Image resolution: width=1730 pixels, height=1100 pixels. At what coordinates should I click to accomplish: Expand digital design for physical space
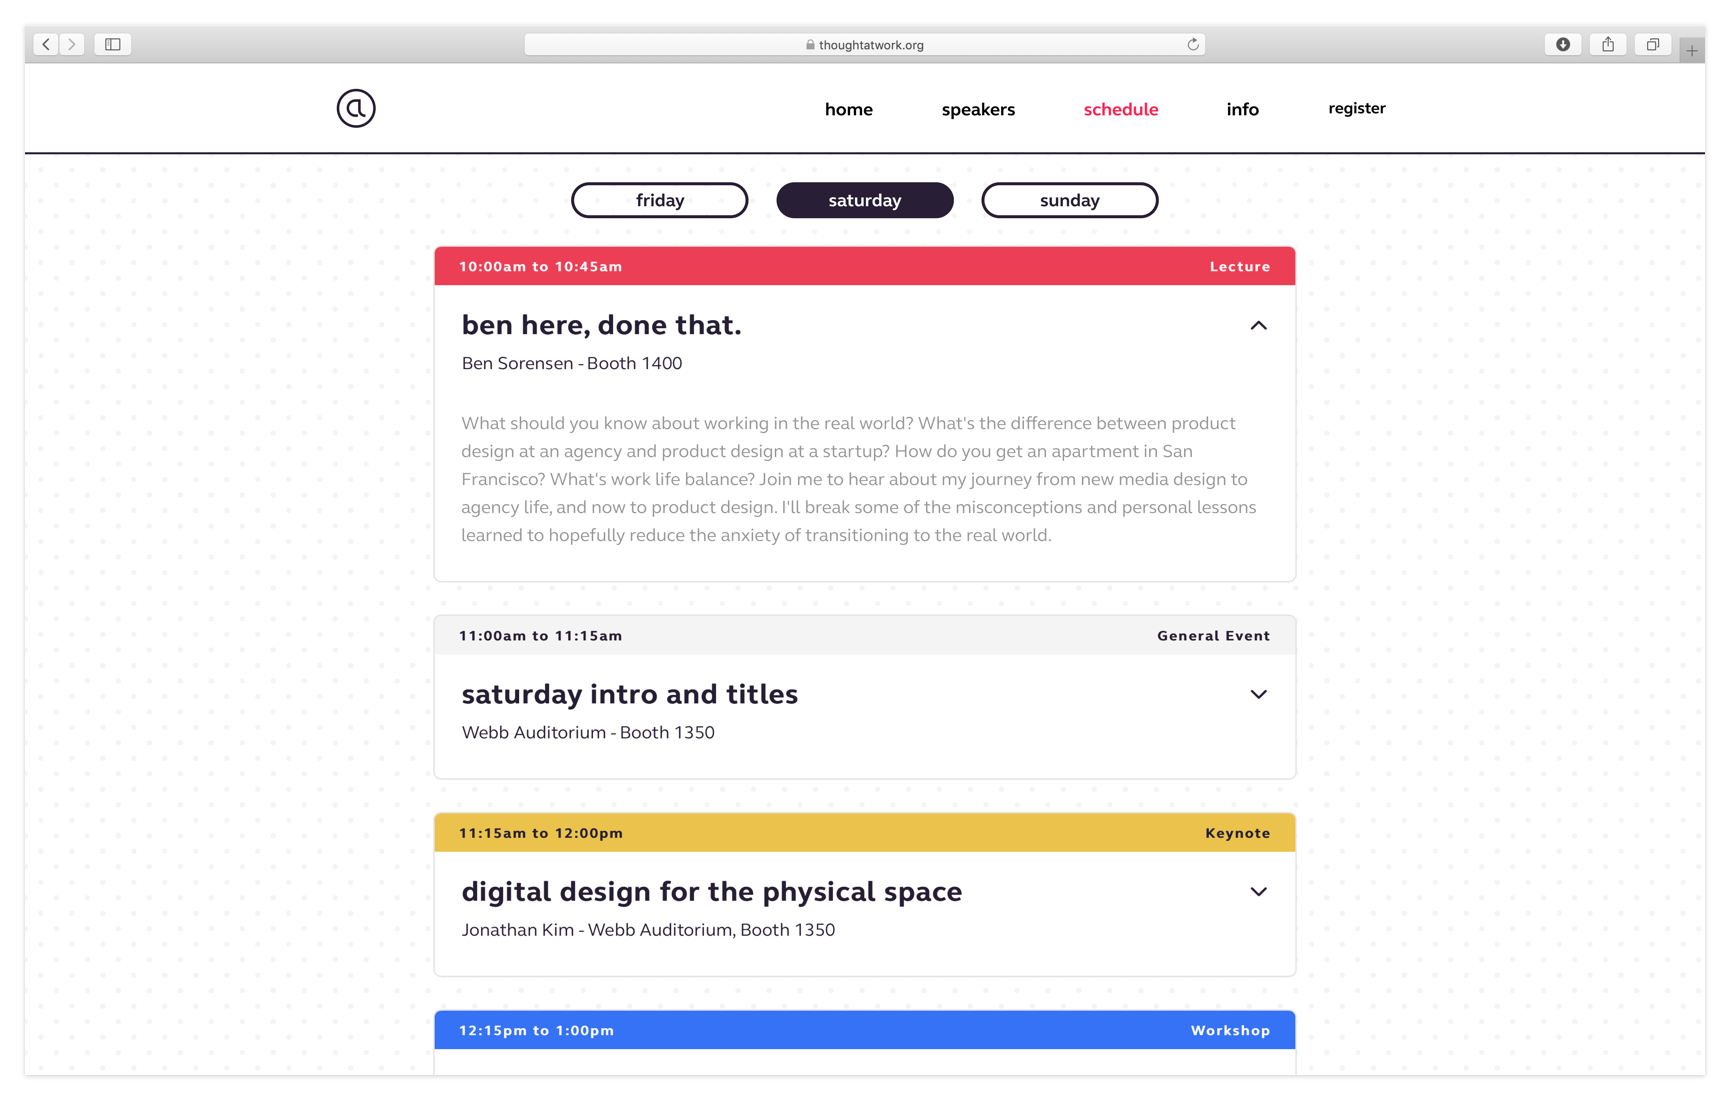click(1258, 891)
